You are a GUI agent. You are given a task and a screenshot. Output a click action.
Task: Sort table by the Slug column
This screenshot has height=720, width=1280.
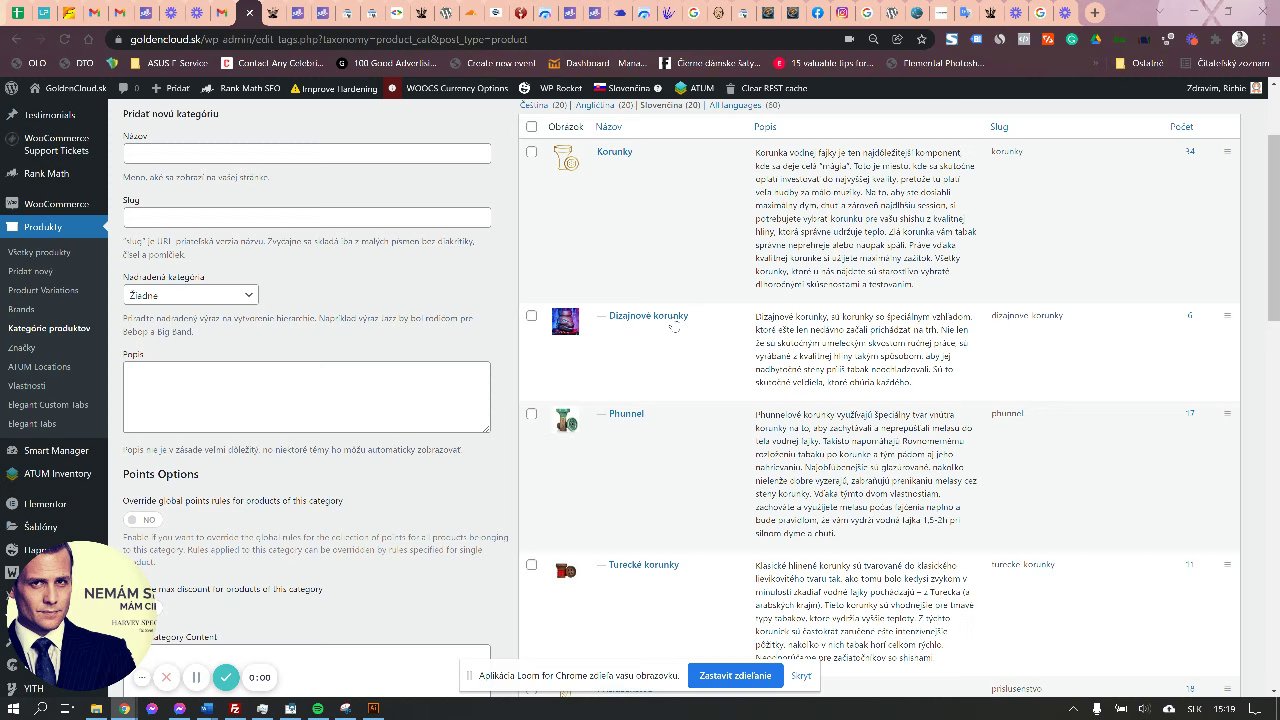click(999, 127)
